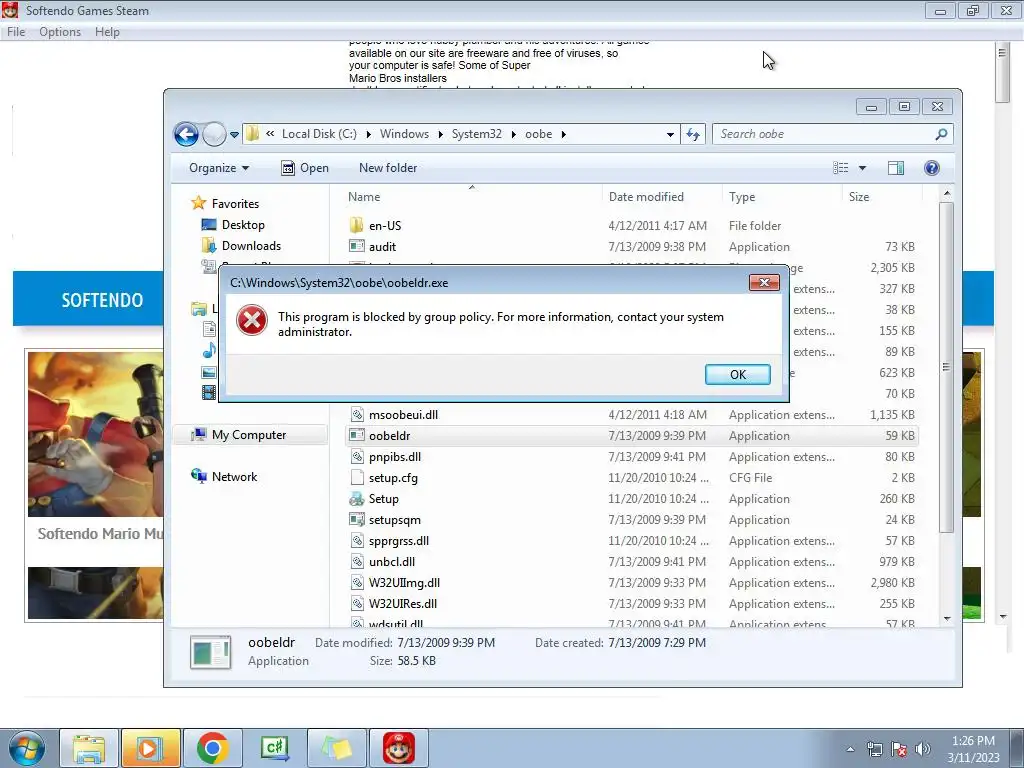Open Windows Explorer from taskbar
This screenshot has width=1024, height=768.
(89, 748)
